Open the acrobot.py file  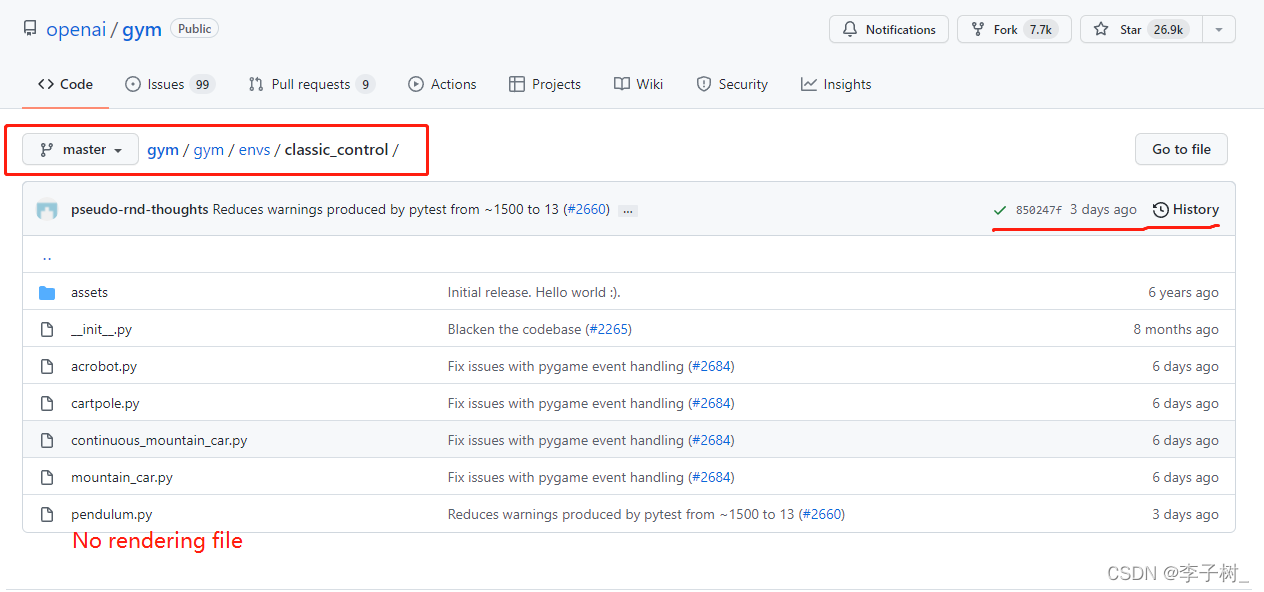pos(104,366)
